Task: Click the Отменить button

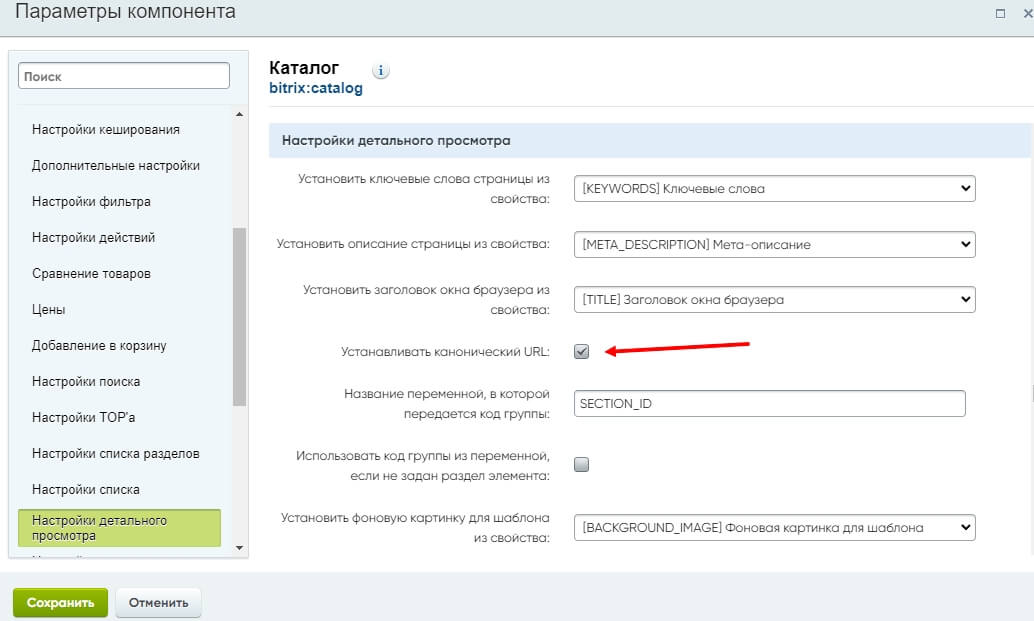Action: pos(158,603)
